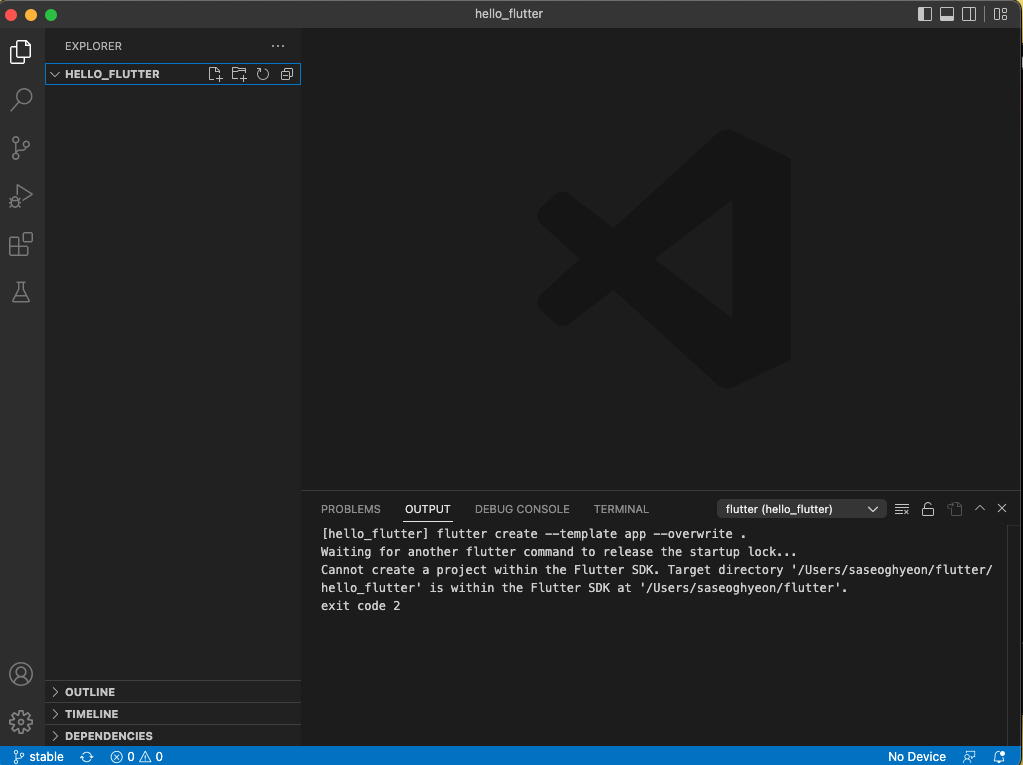Open the output log in editor
The width and height of the screenshot is (1023, 765).
[x=954, y=509]
